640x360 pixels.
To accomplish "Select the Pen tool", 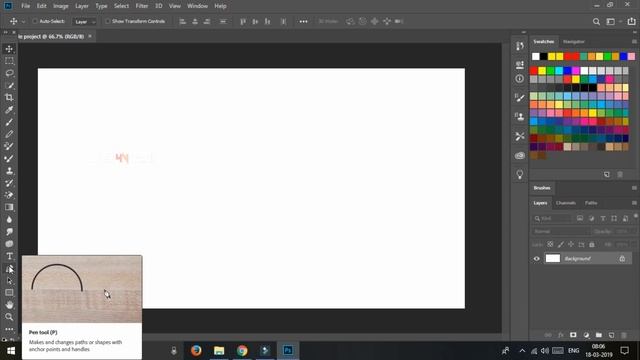I will click(9, 269).
